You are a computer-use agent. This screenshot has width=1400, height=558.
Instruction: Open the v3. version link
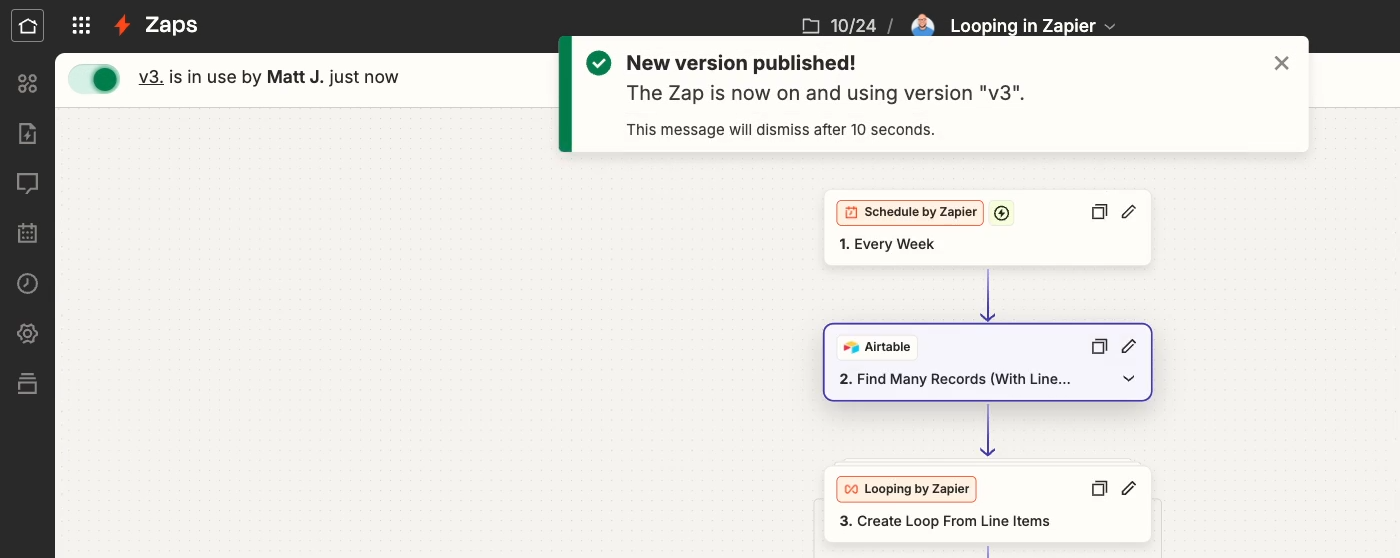pyautogui.click(x=151, y=77)
